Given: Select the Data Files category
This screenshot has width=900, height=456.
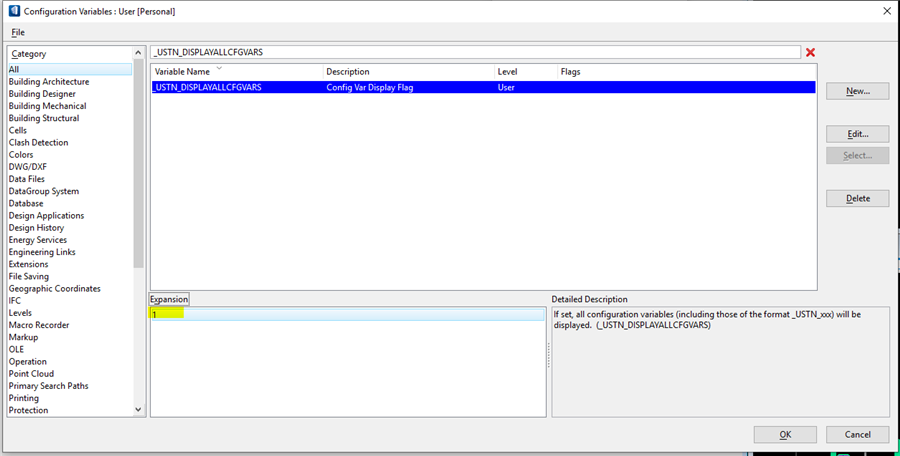Looking at the screenshot, I should (x=26, y=179).
